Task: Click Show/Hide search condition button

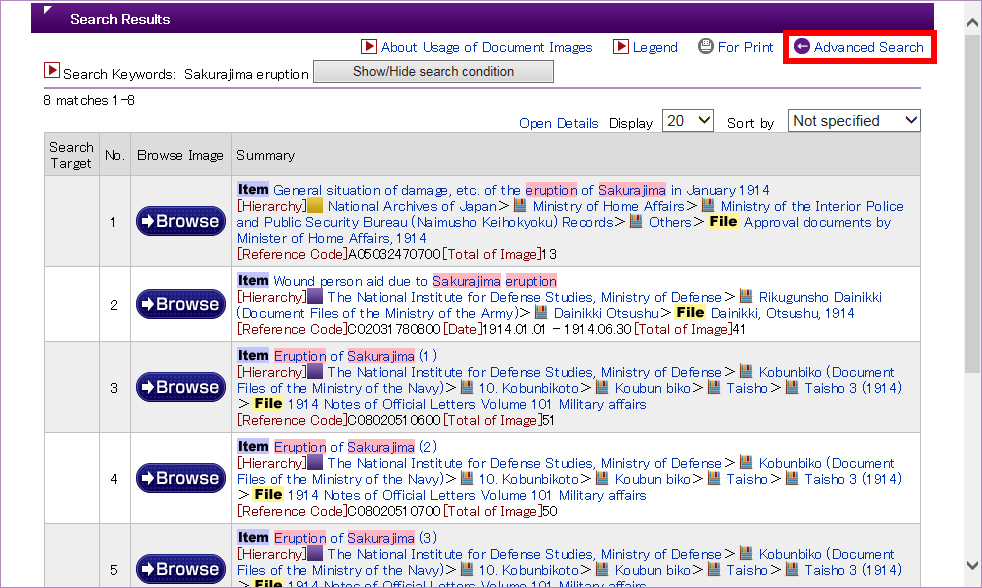Action: (433, 71)
